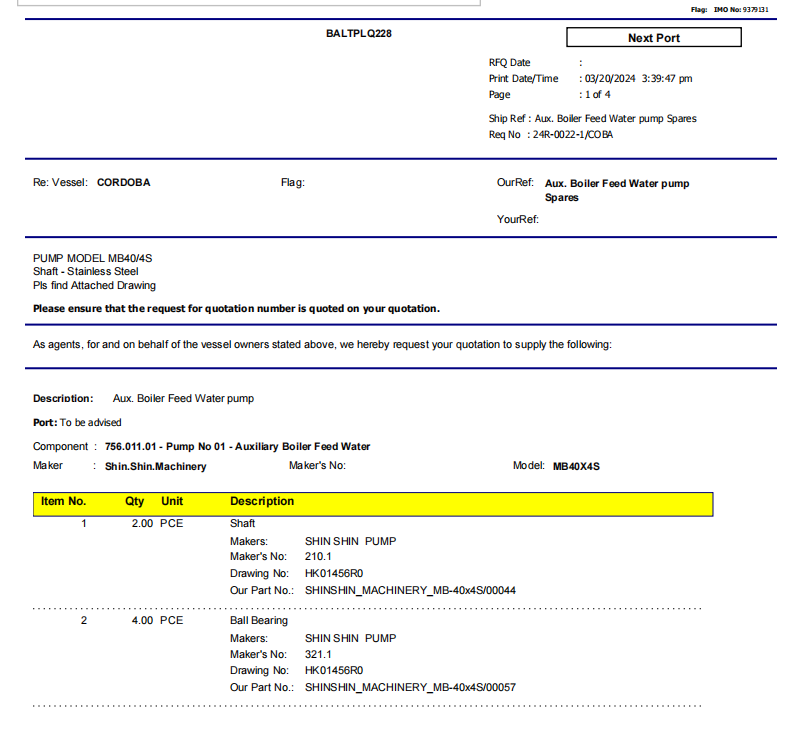Click the vessel name CORDOBA

[x=123, y=183]
